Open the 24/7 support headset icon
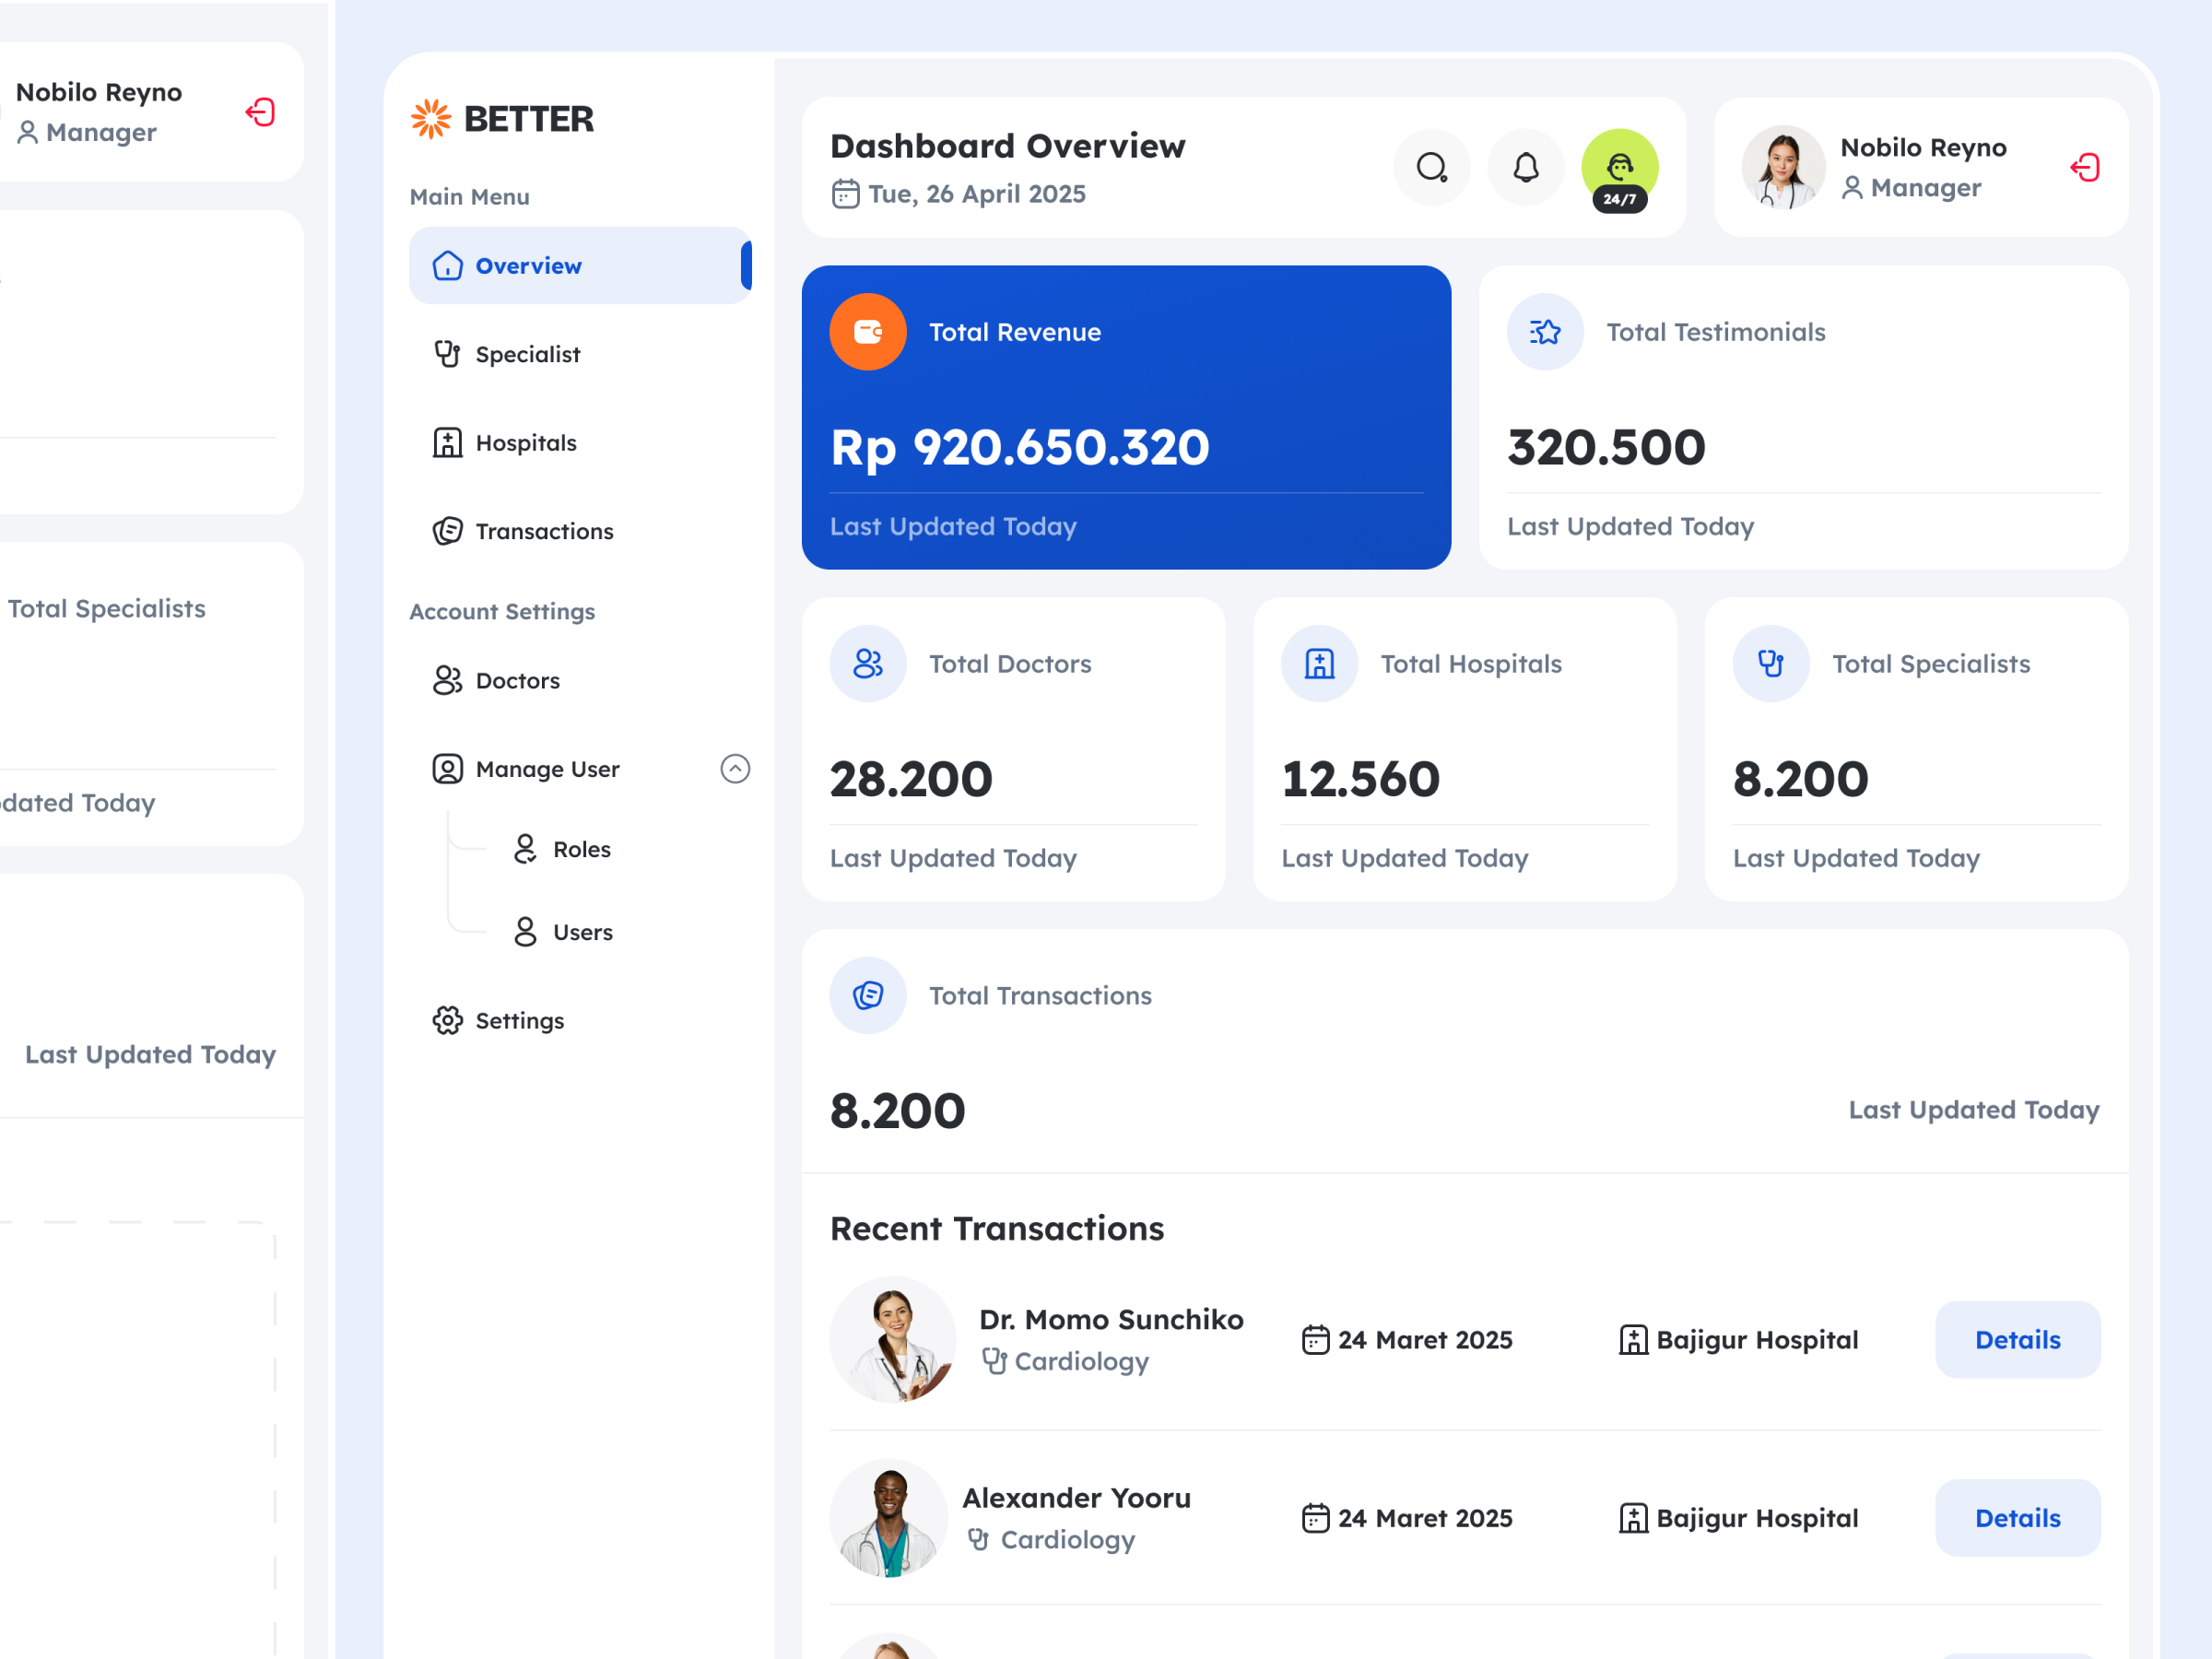This screenshot has height=1659, width=2212. 1619,167
